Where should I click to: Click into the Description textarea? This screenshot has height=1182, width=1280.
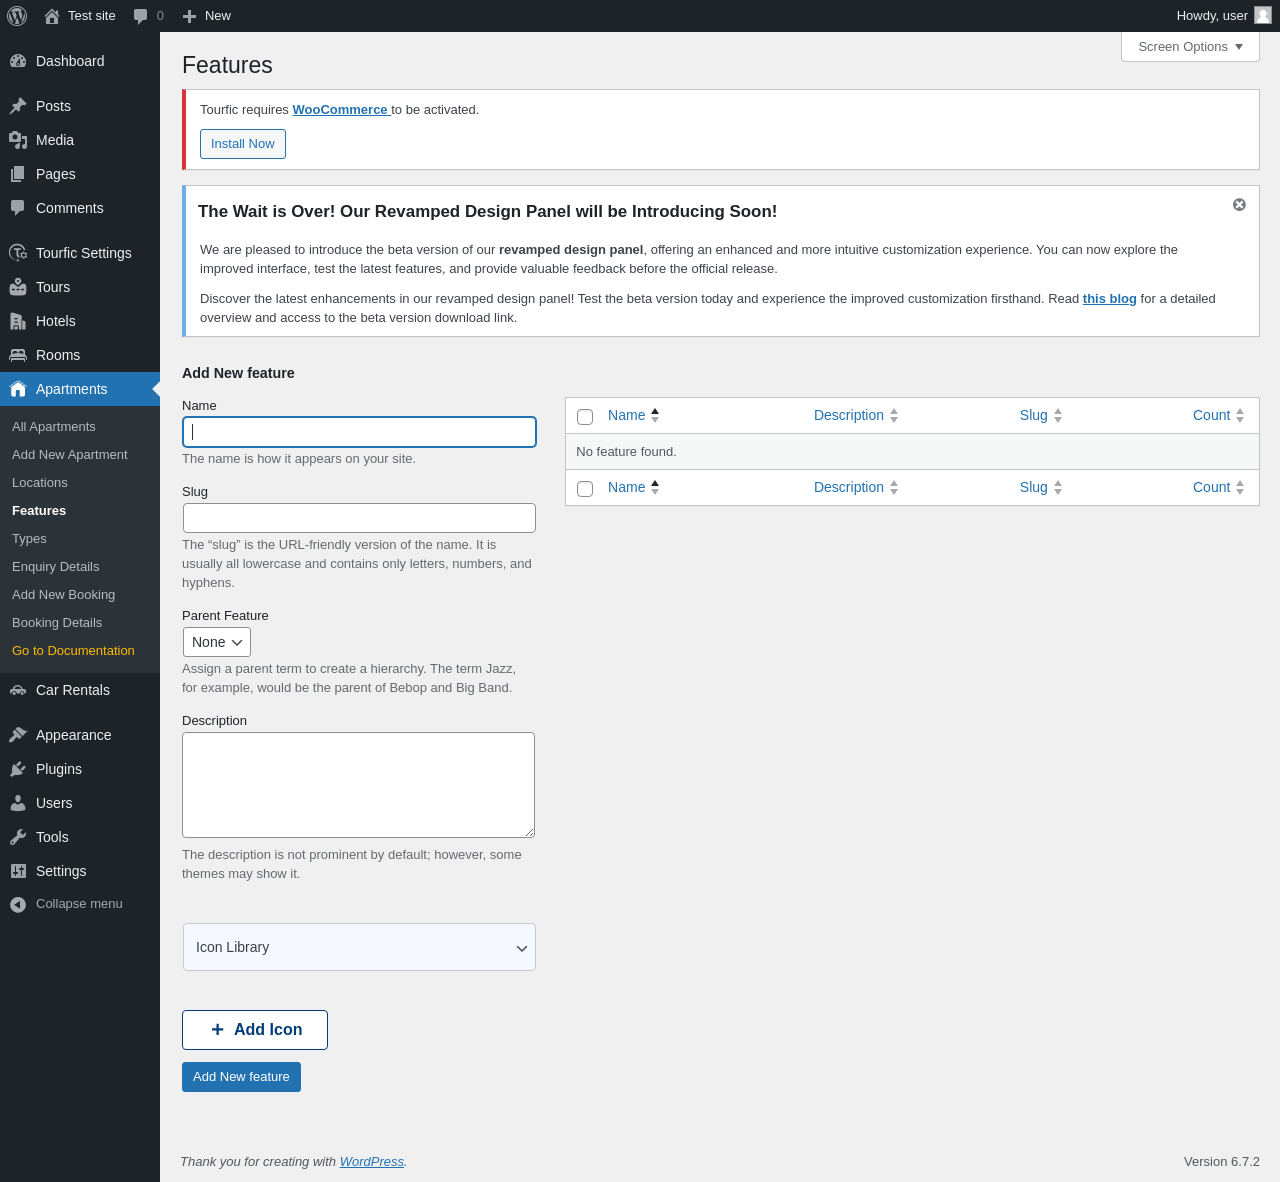pos(358,785)
